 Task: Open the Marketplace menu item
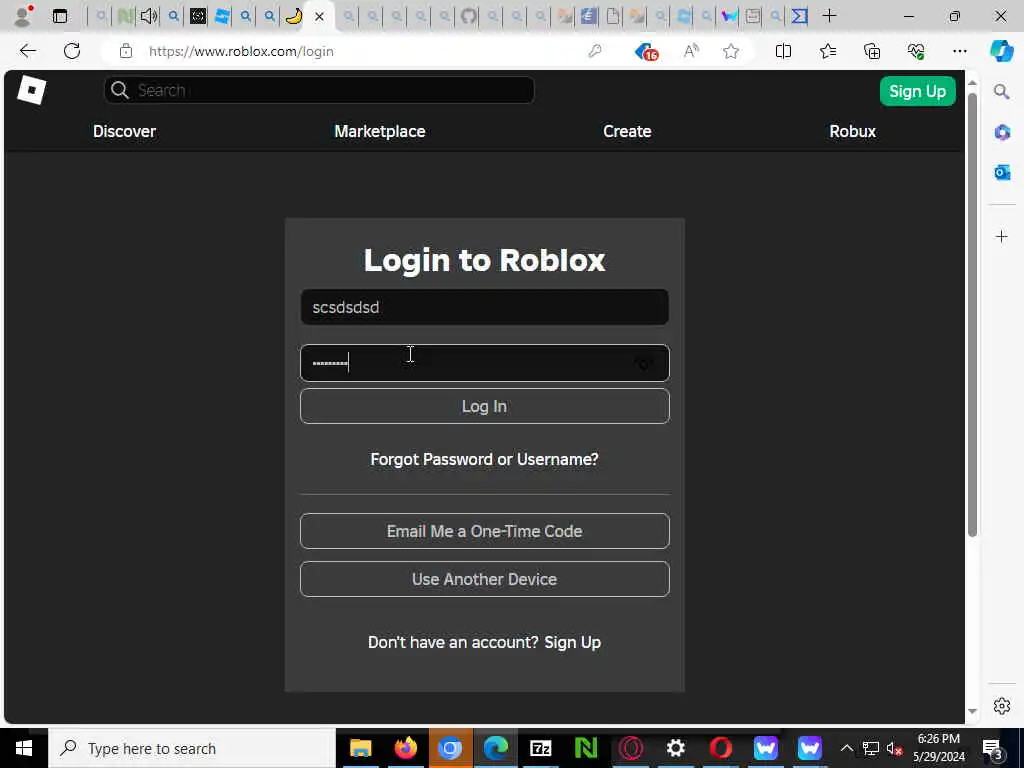point(379,131)
